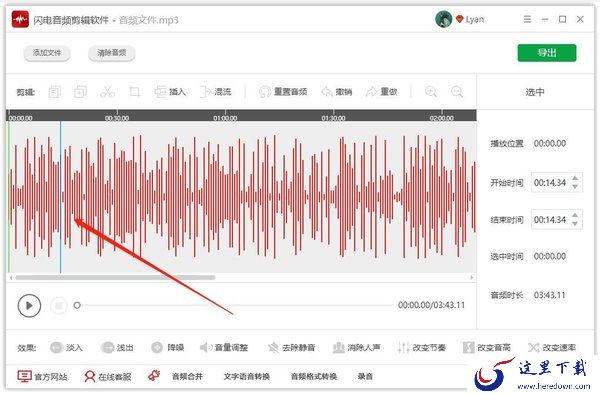Maximize the application window
The width and height of the screenshot is (600, 394).
click(x=562, y=19)
